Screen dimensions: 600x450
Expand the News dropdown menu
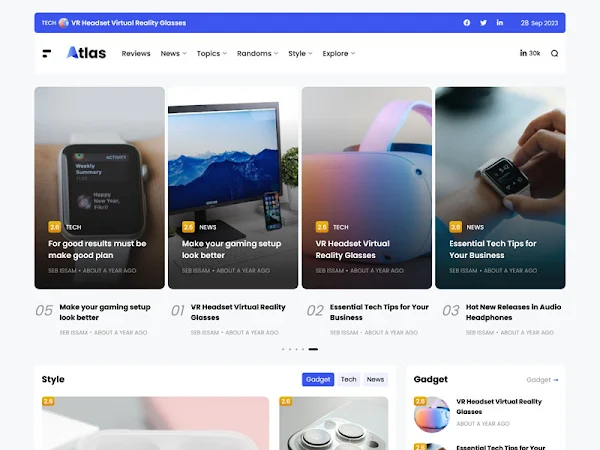pos(173,54)
